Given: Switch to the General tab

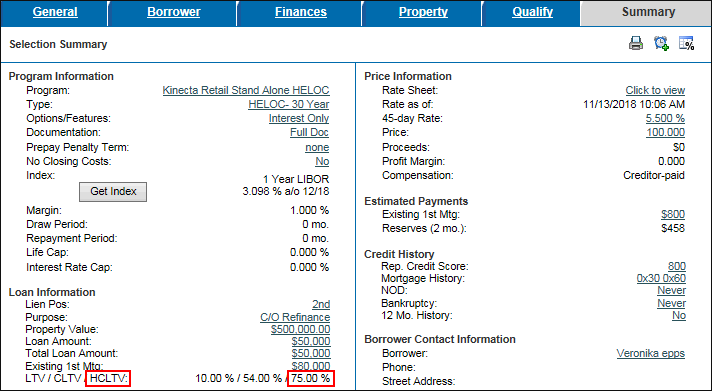Looking at the screenshot, I should (x=55, y=12).
